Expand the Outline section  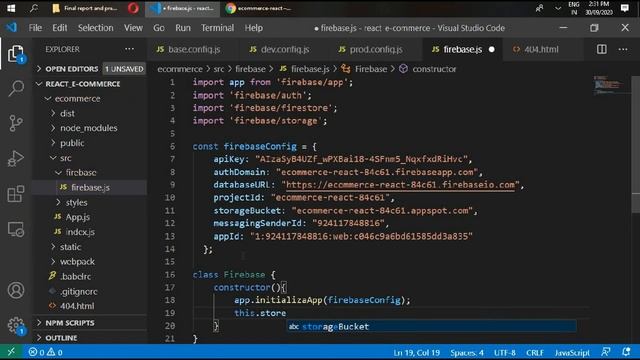[x=90, y=338]
